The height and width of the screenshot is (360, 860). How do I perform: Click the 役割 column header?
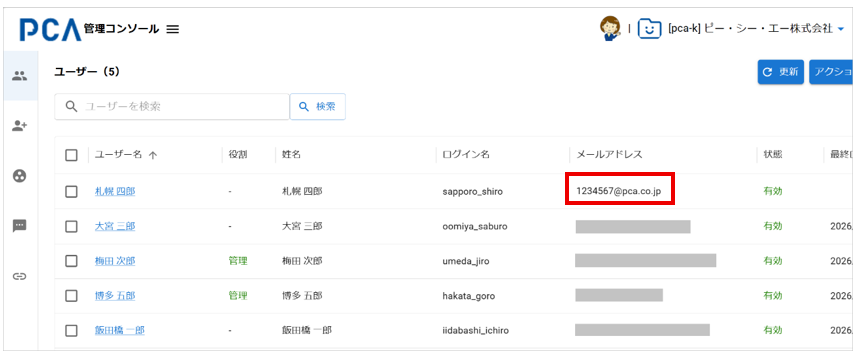tap(238, 155)
